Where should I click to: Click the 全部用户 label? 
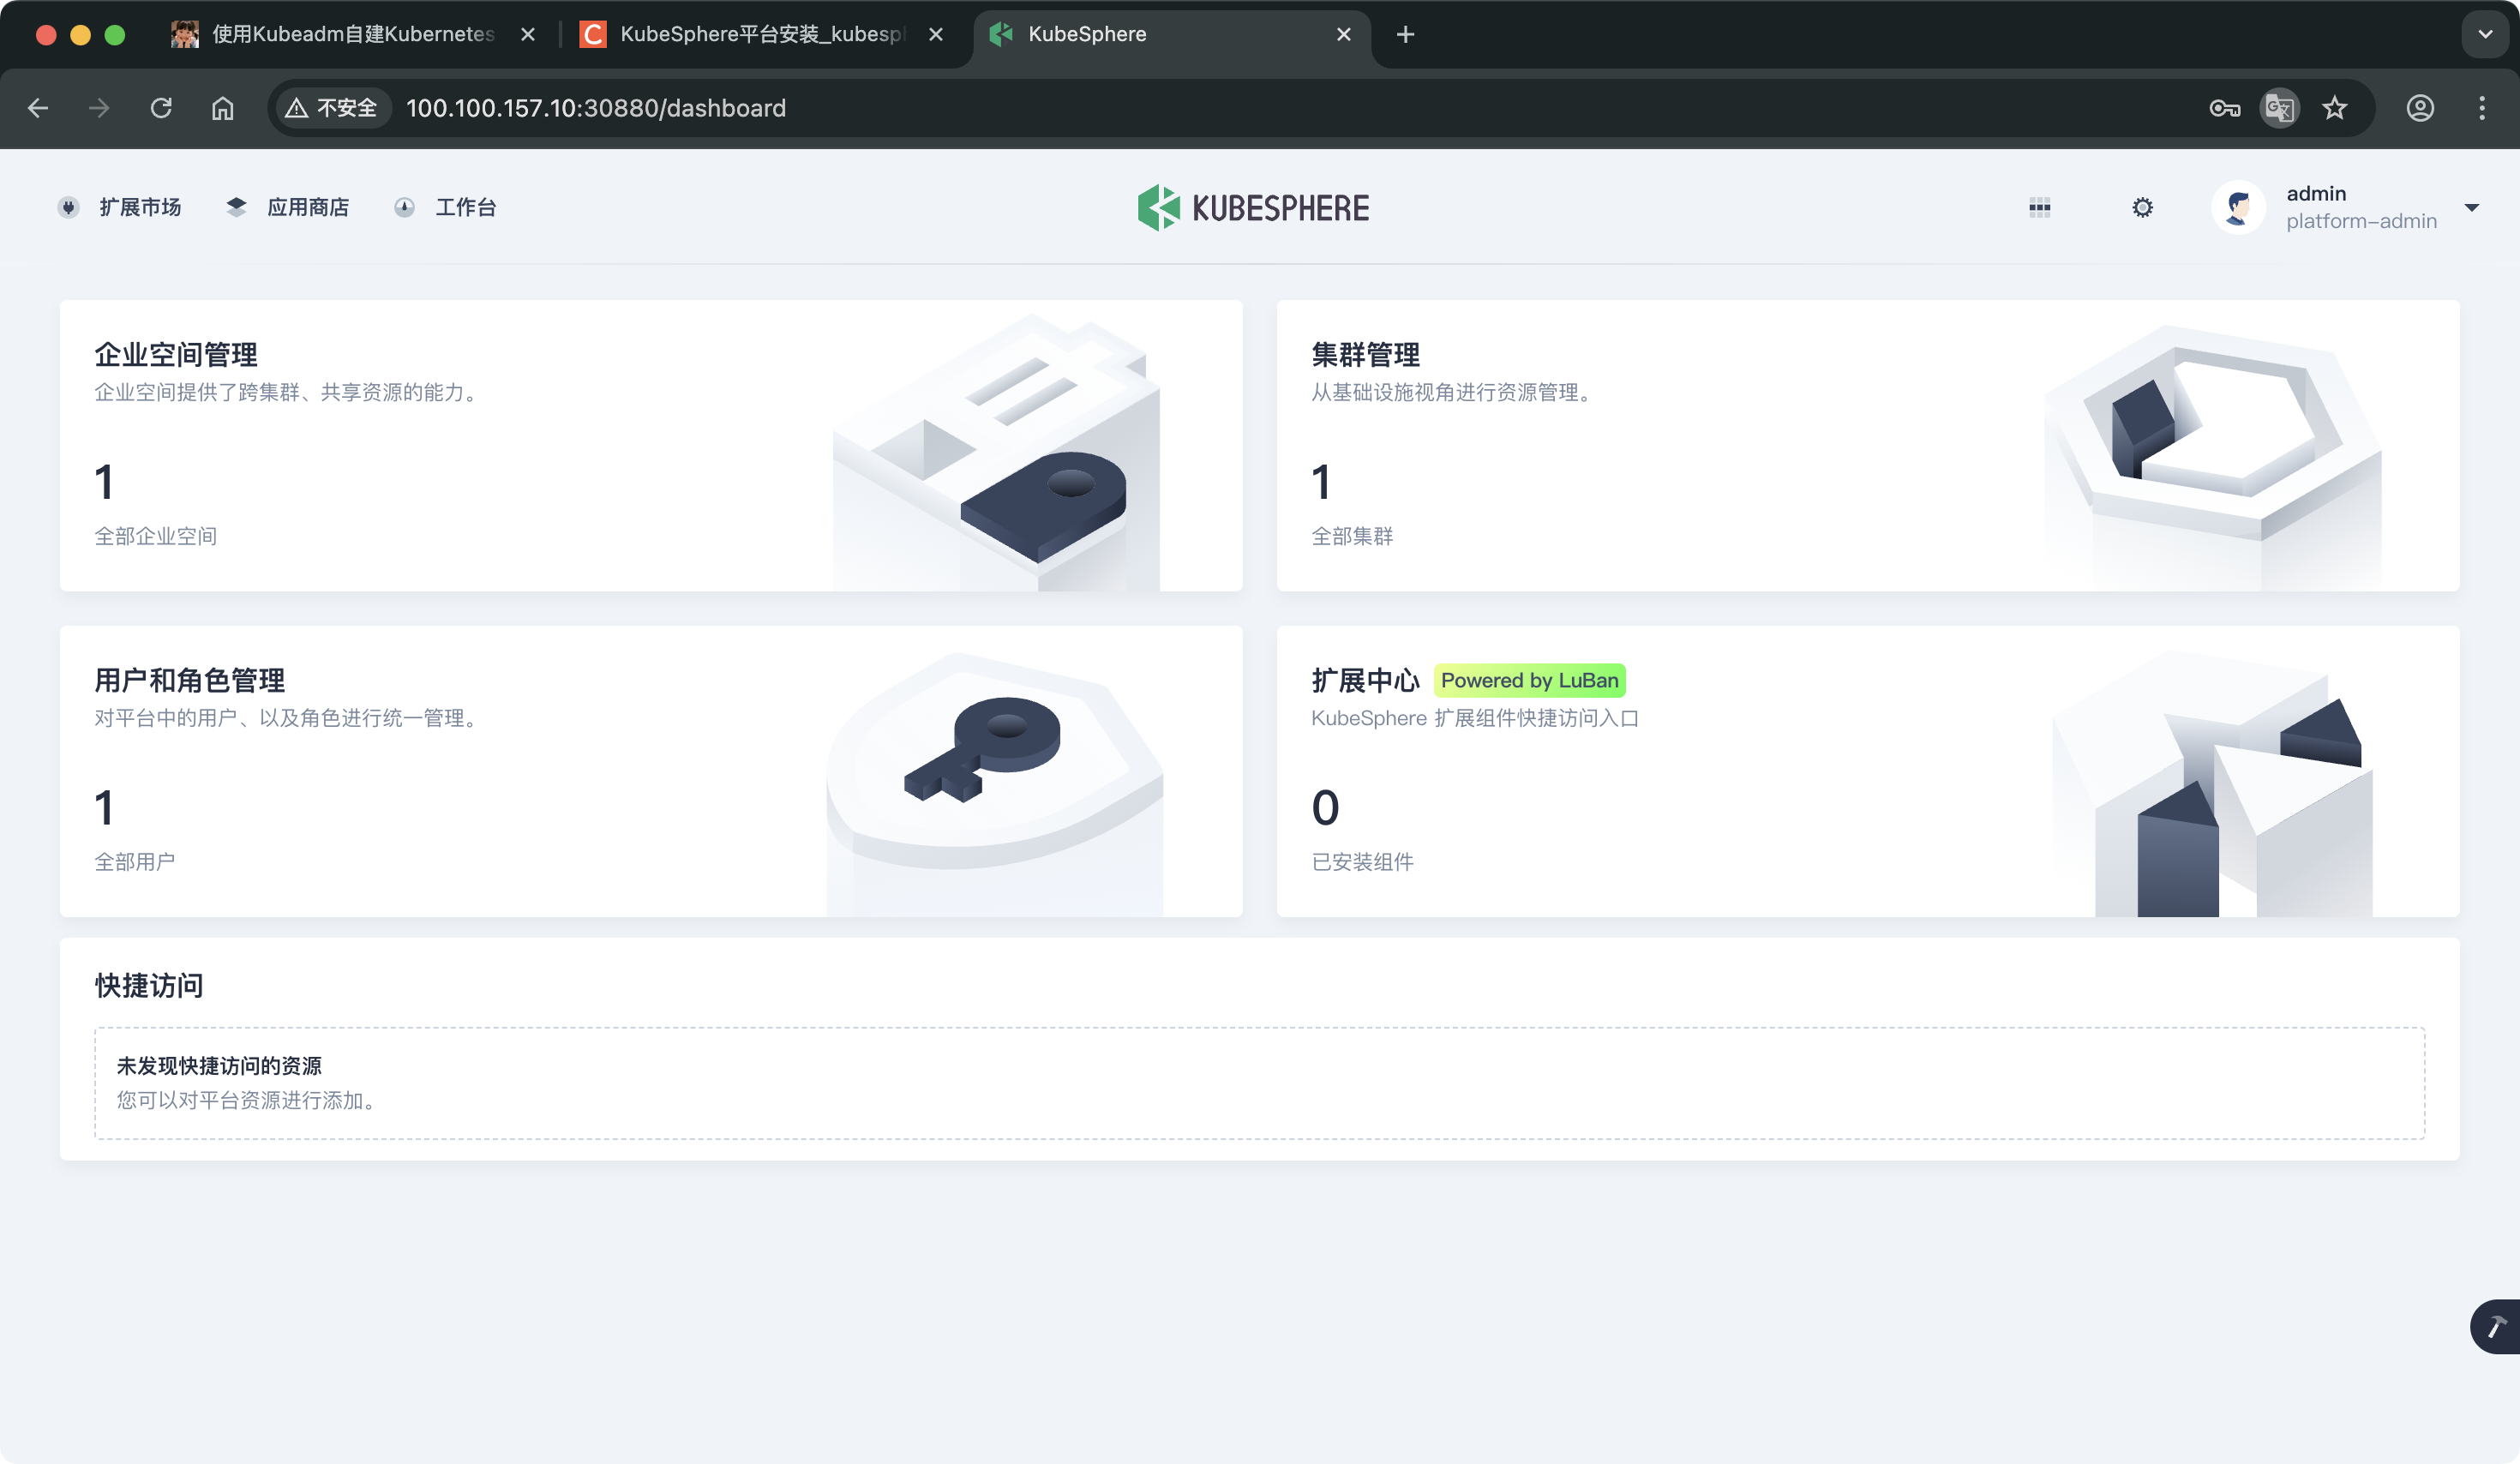tap(135, 861)
